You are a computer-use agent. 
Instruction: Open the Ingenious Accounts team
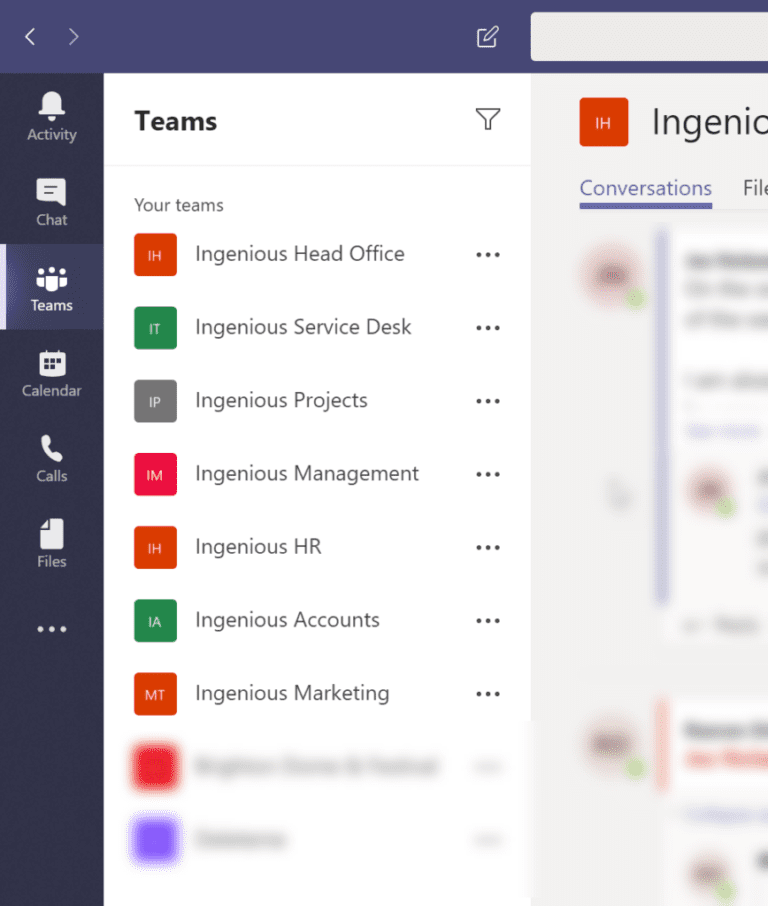pos(287,620)
